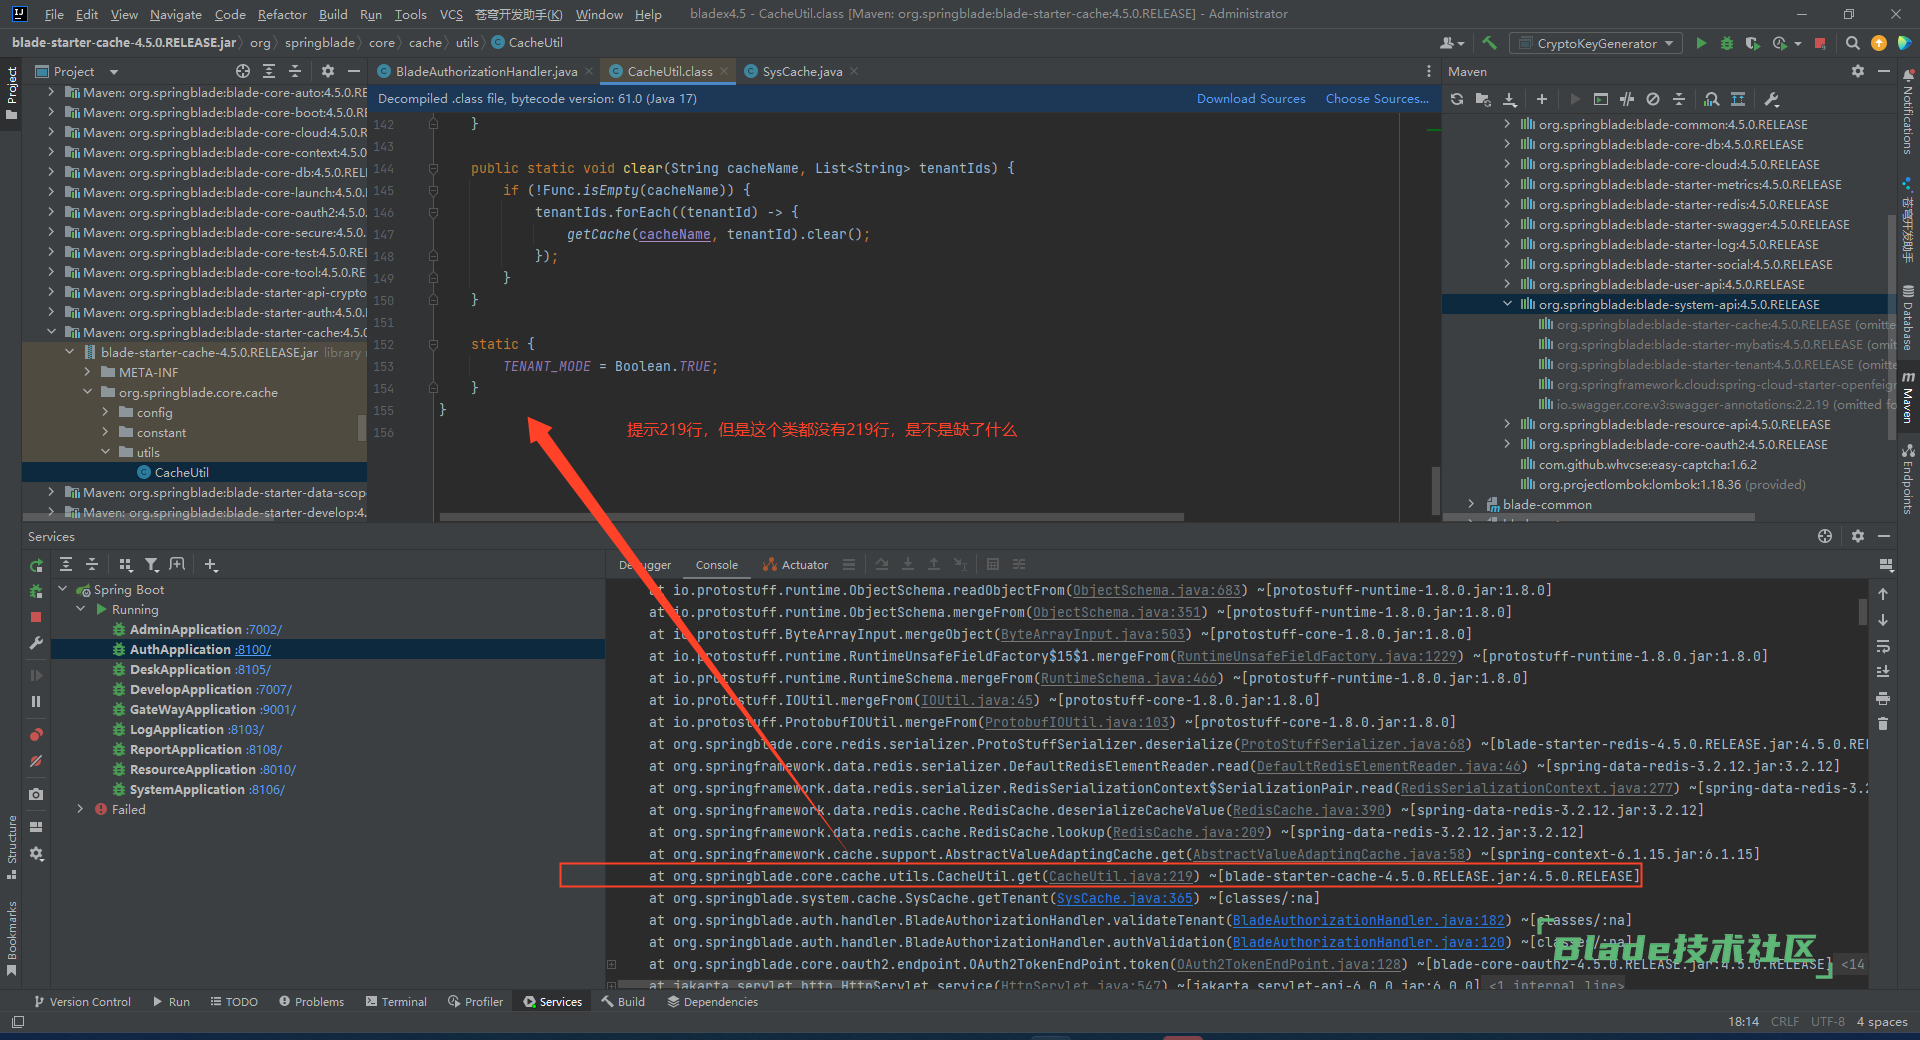Pause program in Services sidebar
1920x1040 pixels.
[x=36, y=701]
